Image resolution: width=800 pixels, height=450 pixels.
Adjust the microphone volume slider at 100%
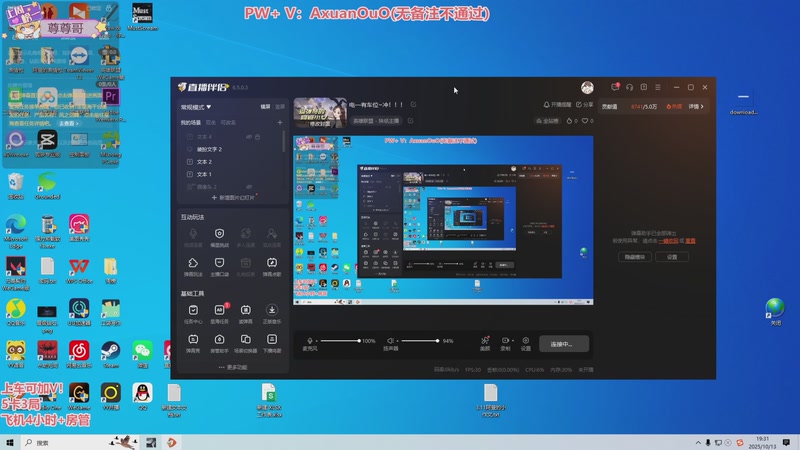340,340
